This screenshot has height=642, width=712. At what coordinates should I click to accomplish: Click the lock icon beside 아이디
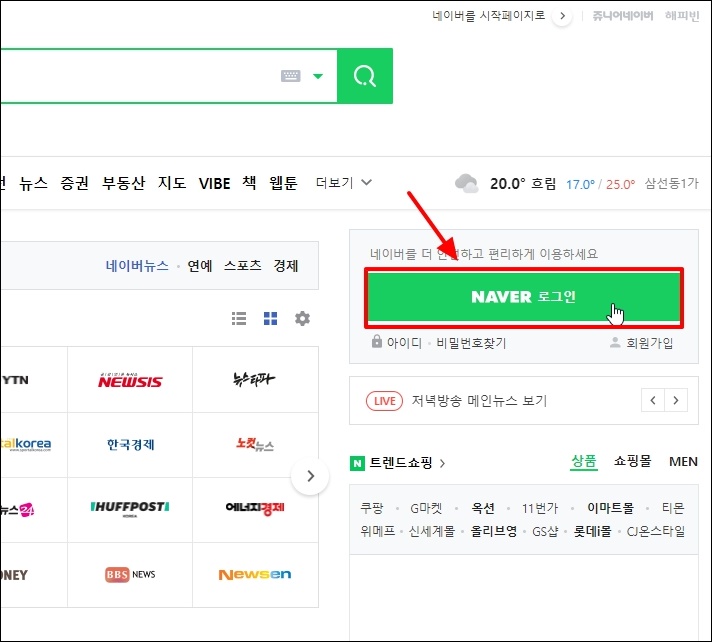click(x=377, y=341)
